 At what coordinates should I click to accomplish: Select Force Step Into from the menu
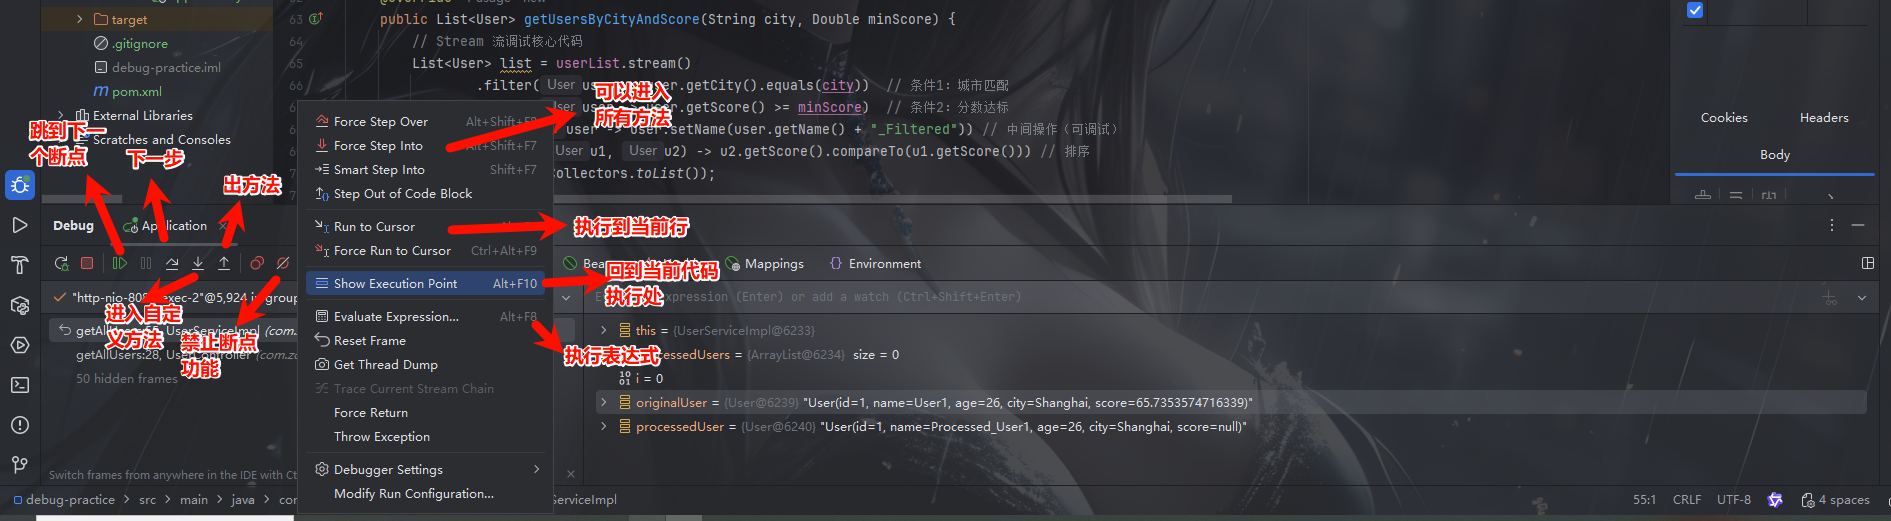point(425,145)
